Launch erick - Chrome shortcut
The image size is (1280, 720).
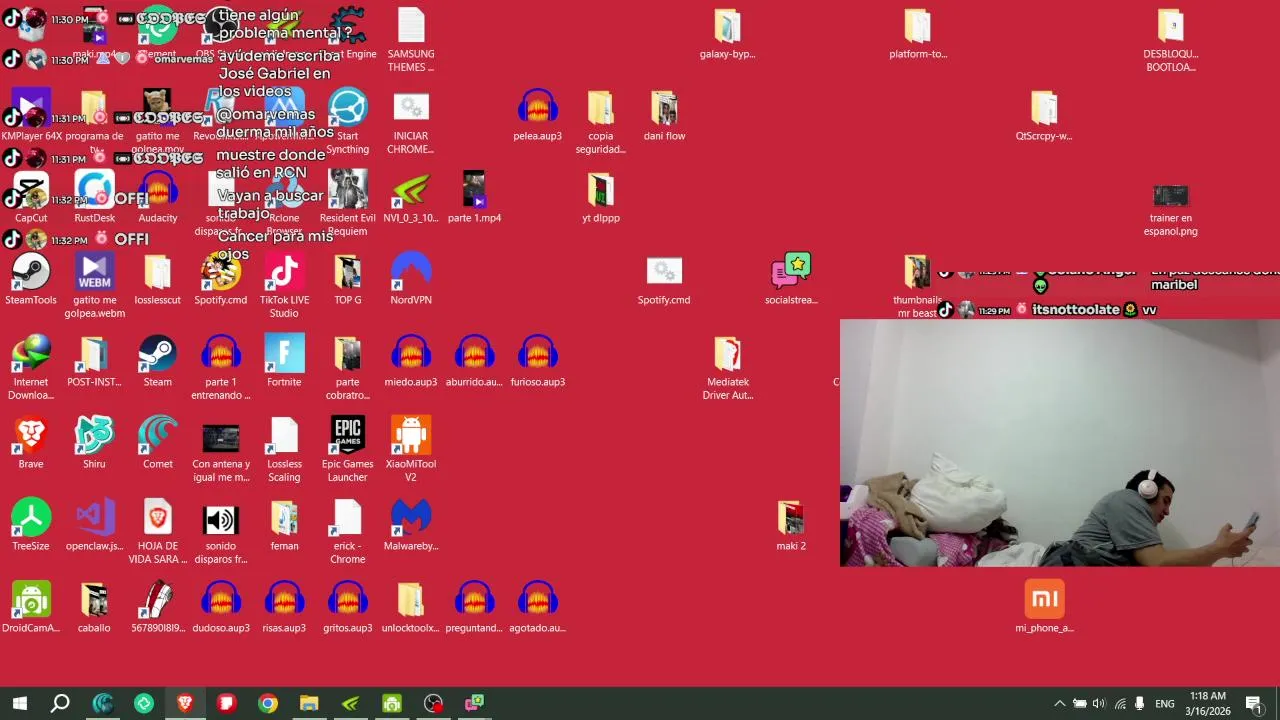[x=348, y=532]
